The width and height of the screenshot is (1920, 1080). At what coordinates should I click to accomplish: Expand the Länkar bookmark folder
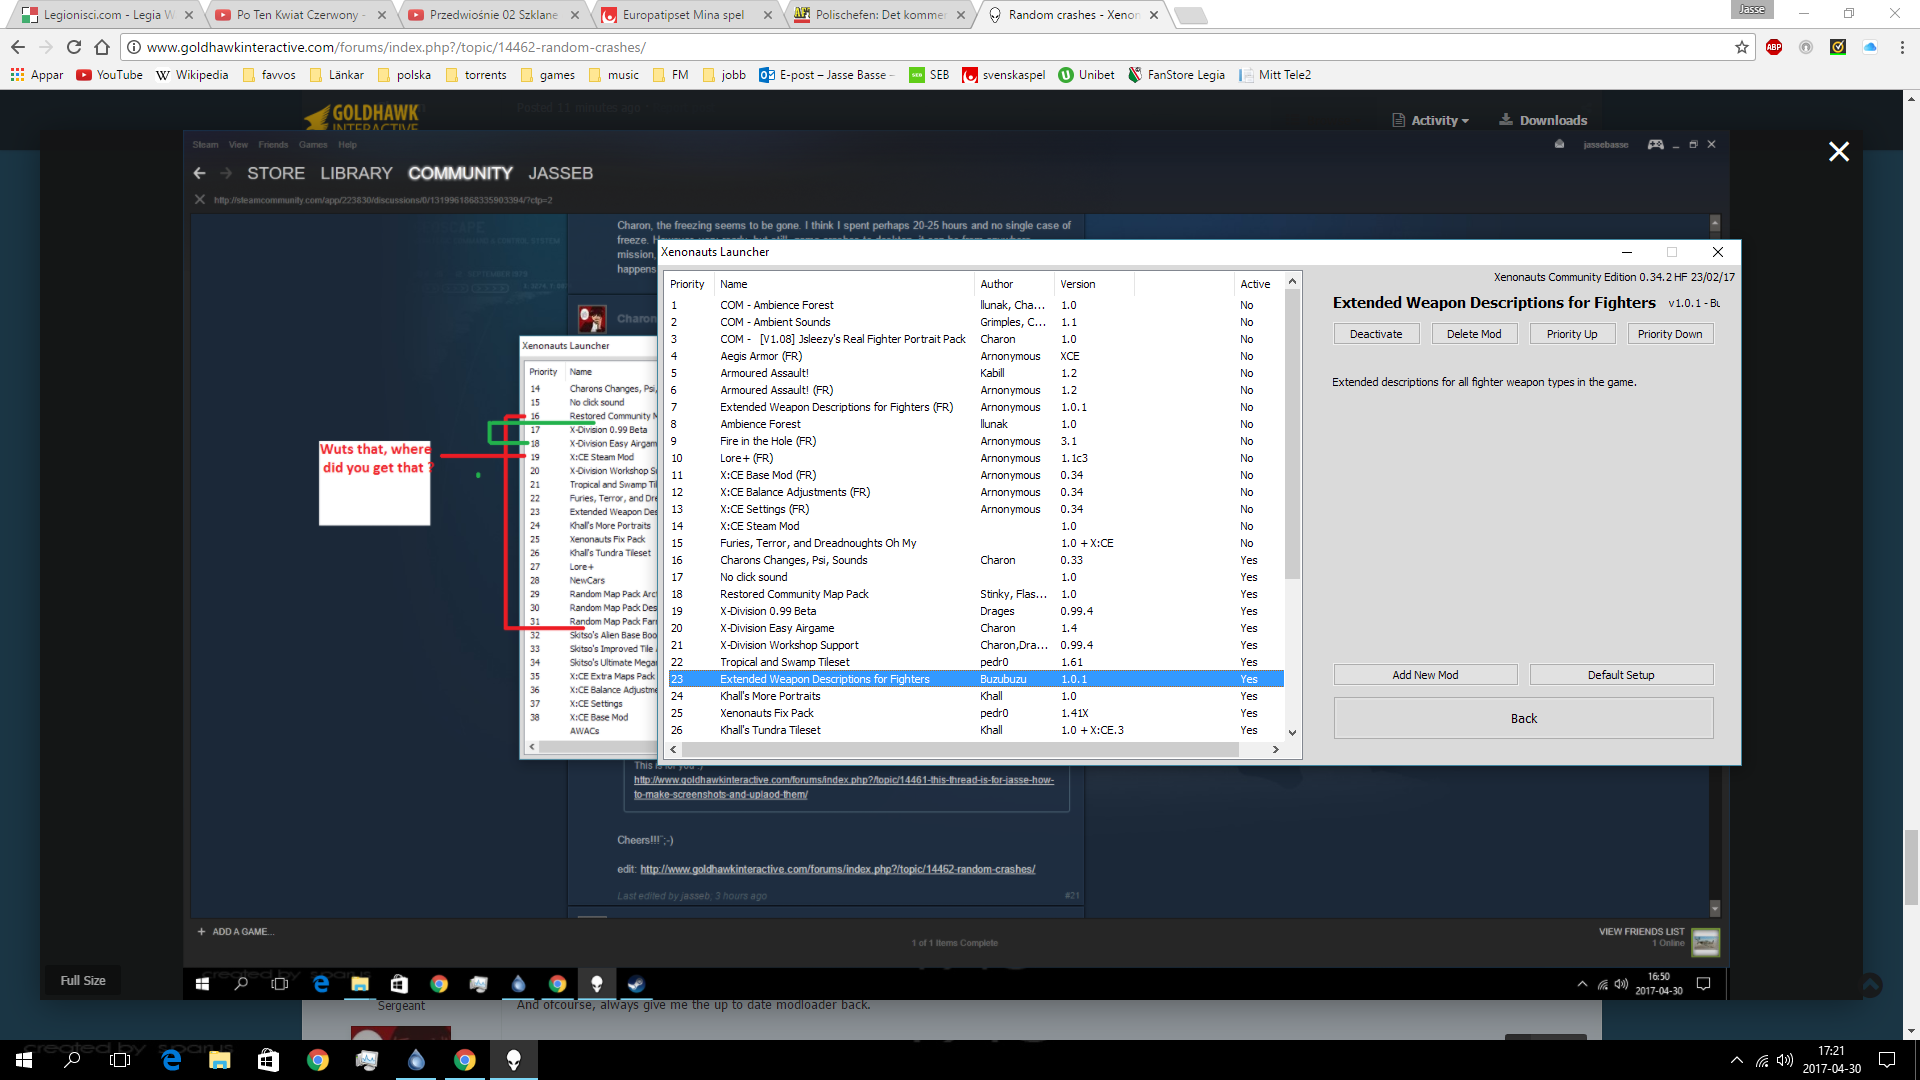pos(337,75)
